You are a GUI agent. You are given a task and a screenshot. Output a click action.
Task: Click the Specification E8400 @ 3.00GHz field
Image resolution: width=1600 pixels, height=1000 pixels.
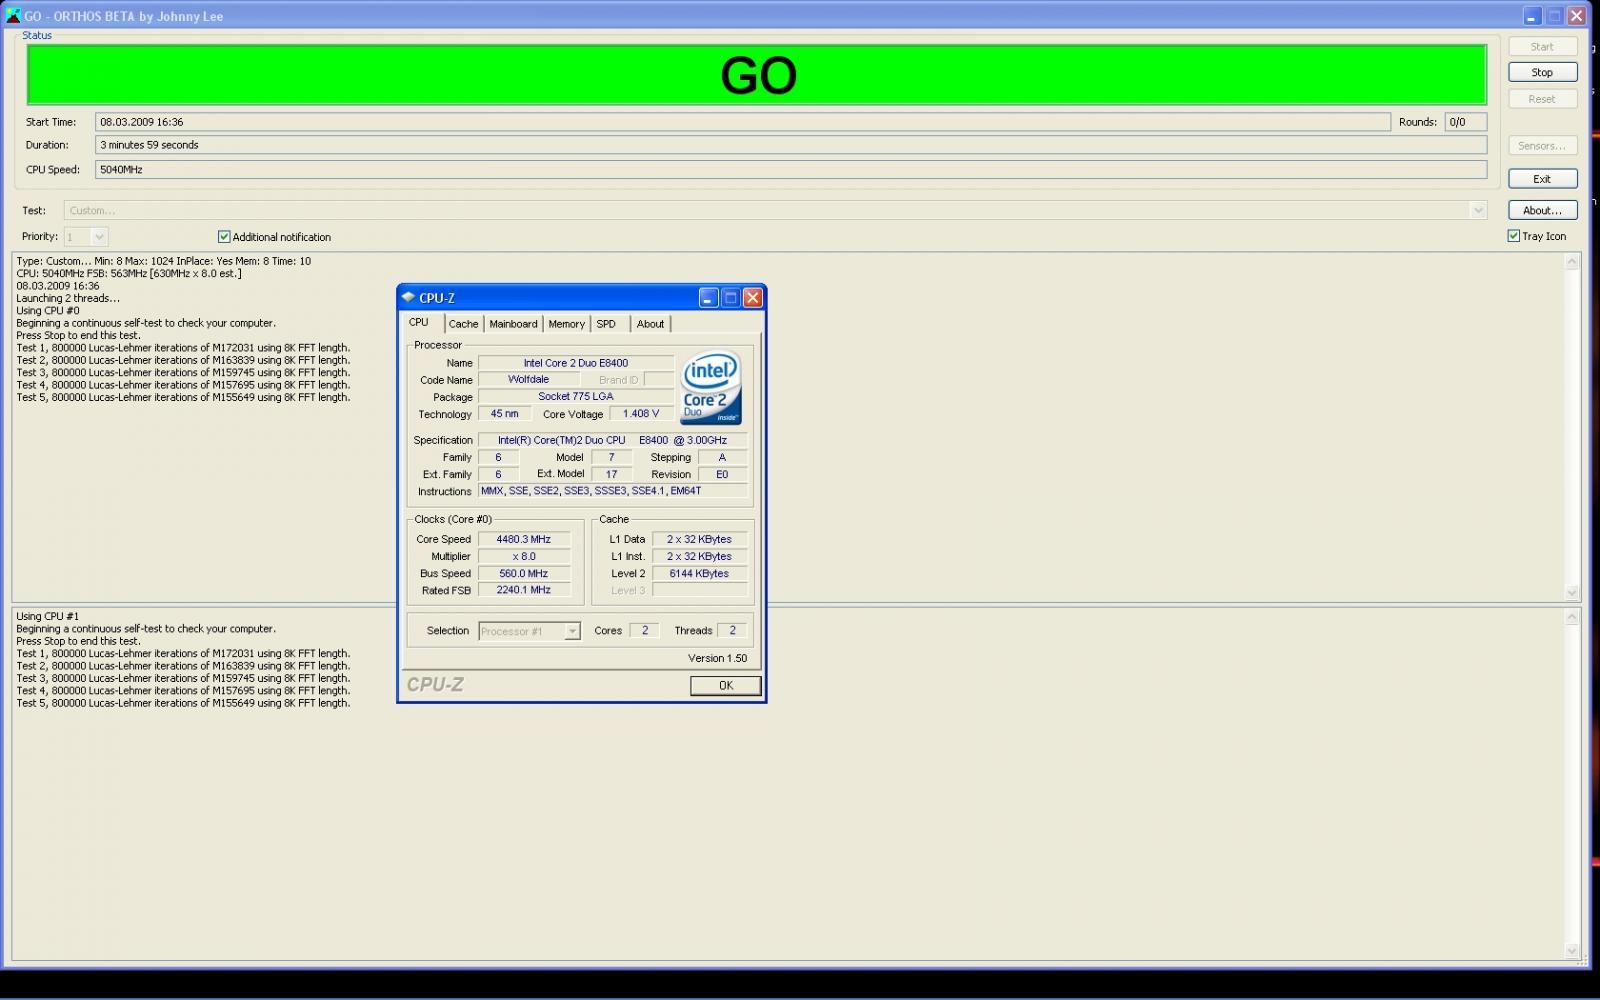612,440
